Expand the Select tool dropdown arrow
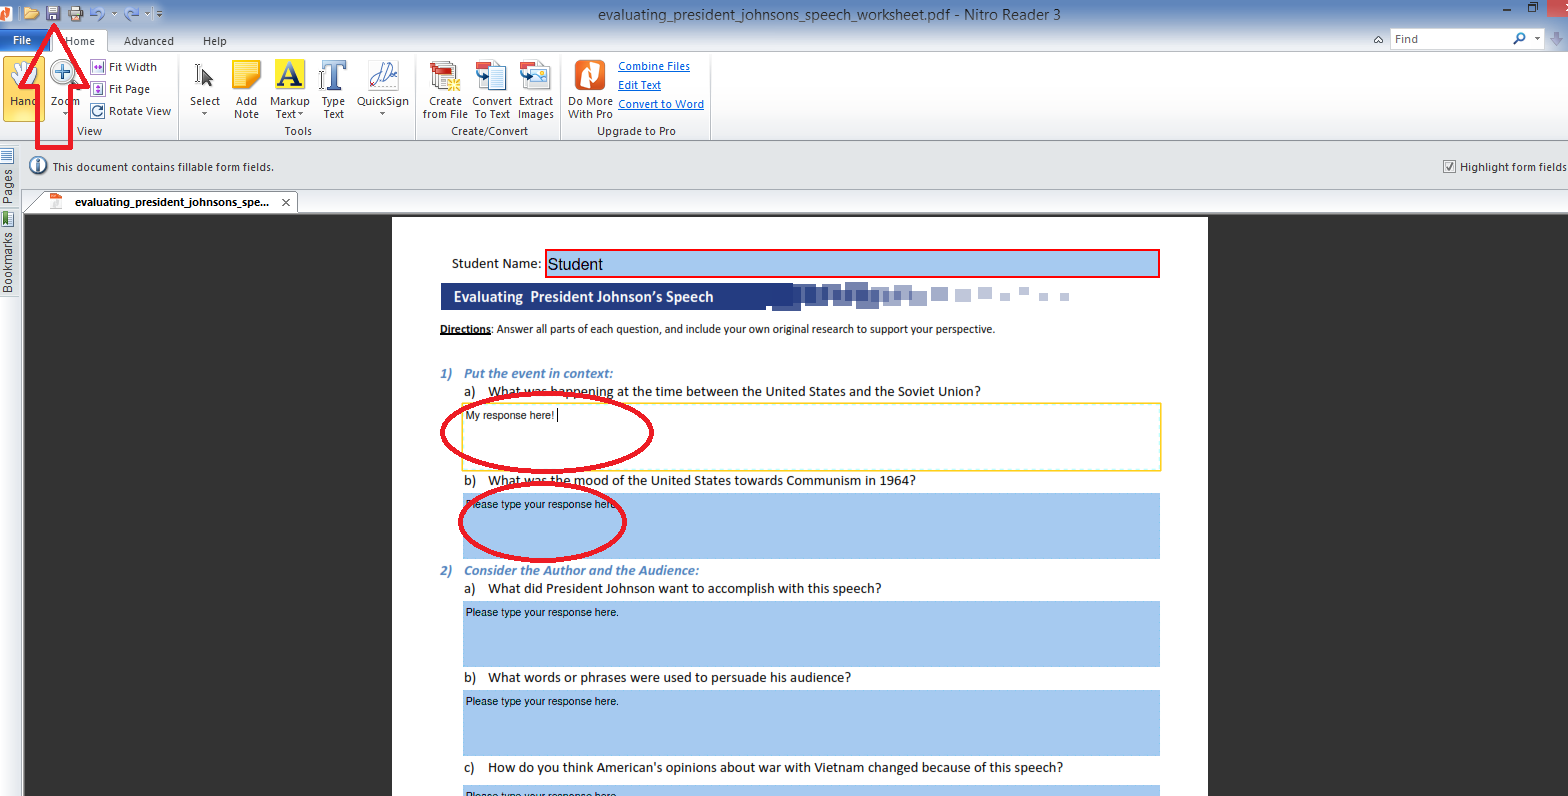Image resolution: width=1568 pixels, height=796 pixels. [x=204, y=114]
